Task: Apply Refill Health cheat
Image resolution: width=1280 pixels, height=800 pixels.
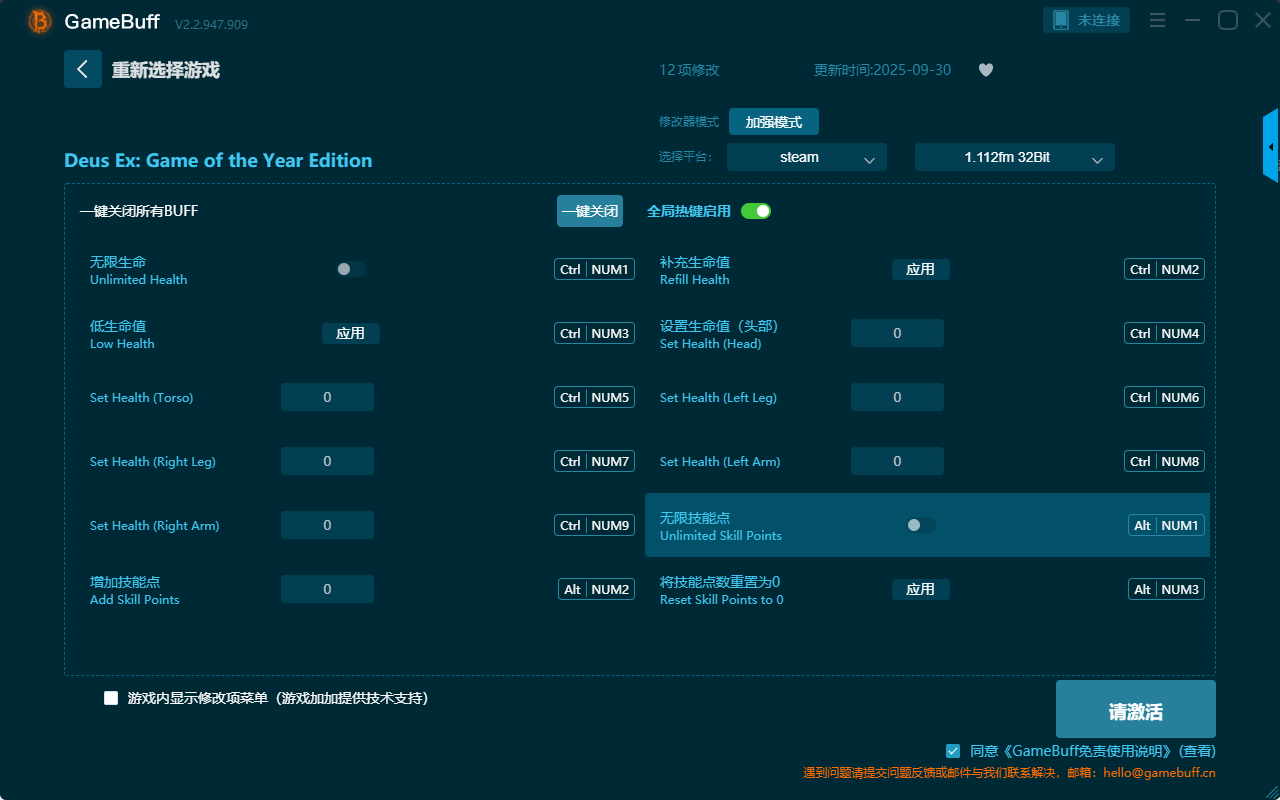Action: coord(920,269)
